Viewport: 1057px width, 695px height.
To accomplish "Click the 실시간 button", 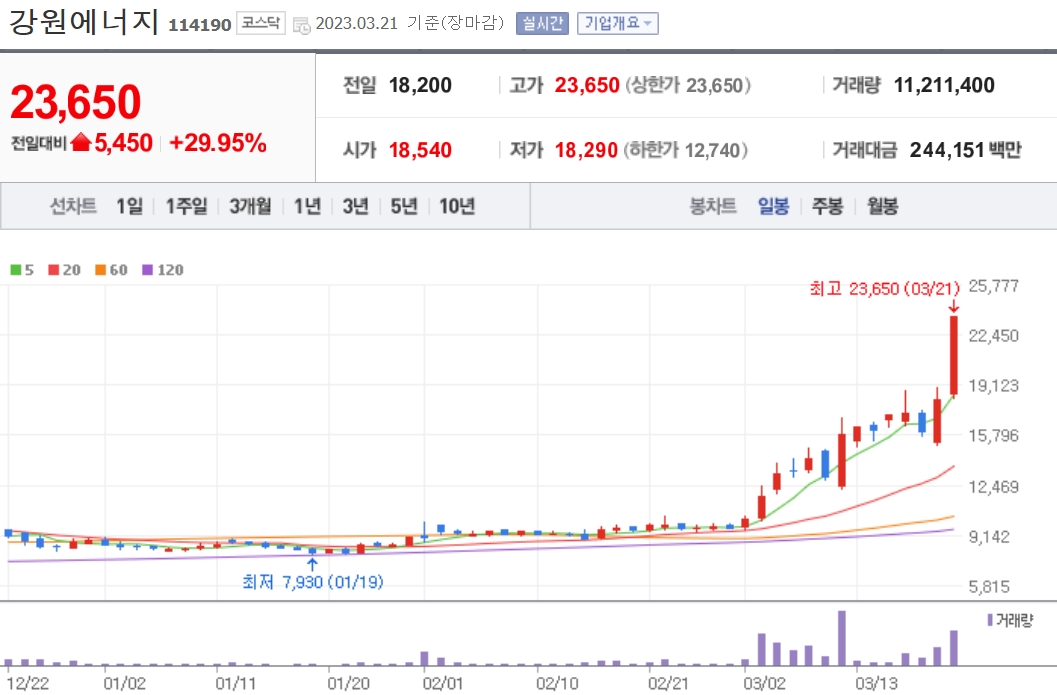I will tap(543, 24).
